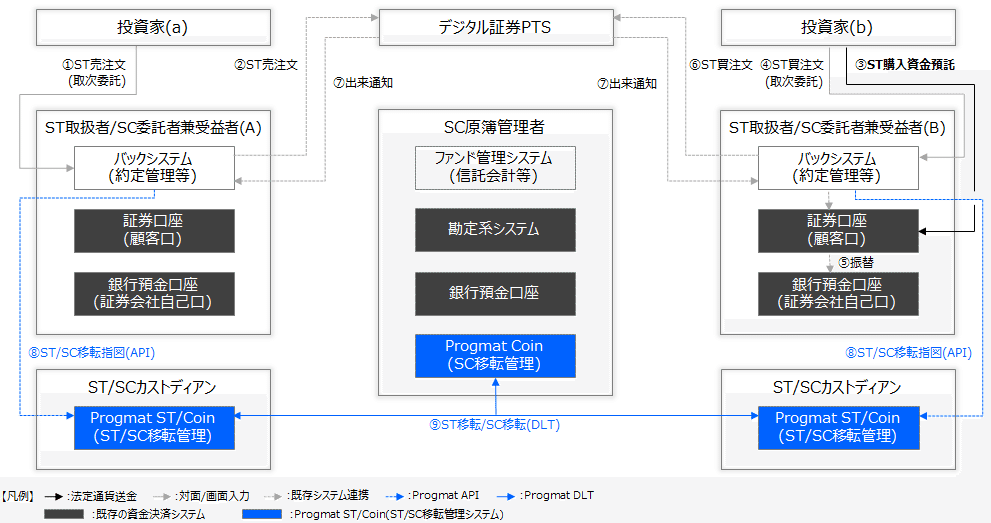The height and width of the screenshot is (523, 991).
Task: Select the bold ③ST購入資金預託 label
Action: pyautogui.click(x=904, y=64)
